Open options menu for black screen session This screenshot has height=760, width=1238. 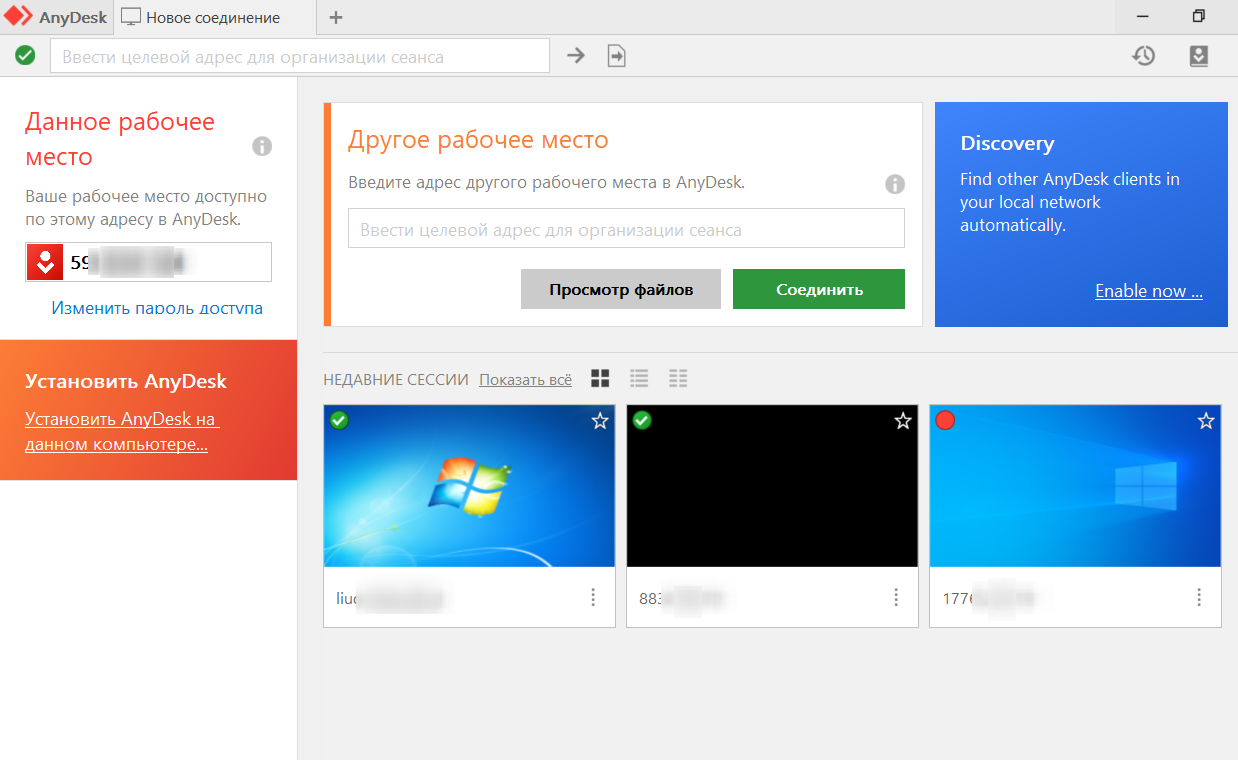[896, 597]
